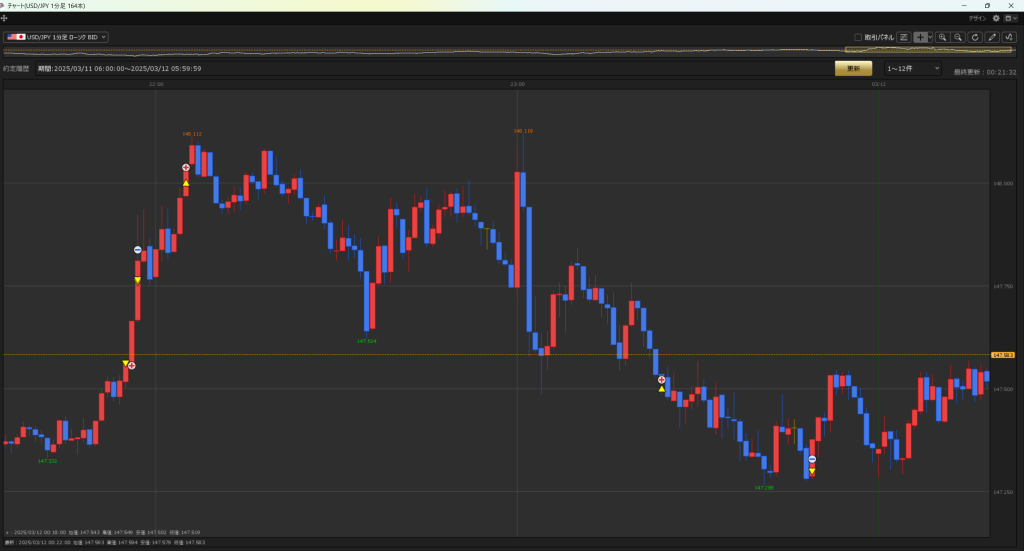Zoom in on the chart
The width and height of the screenshot is (1024, 551).
click(x=943, y=37)
